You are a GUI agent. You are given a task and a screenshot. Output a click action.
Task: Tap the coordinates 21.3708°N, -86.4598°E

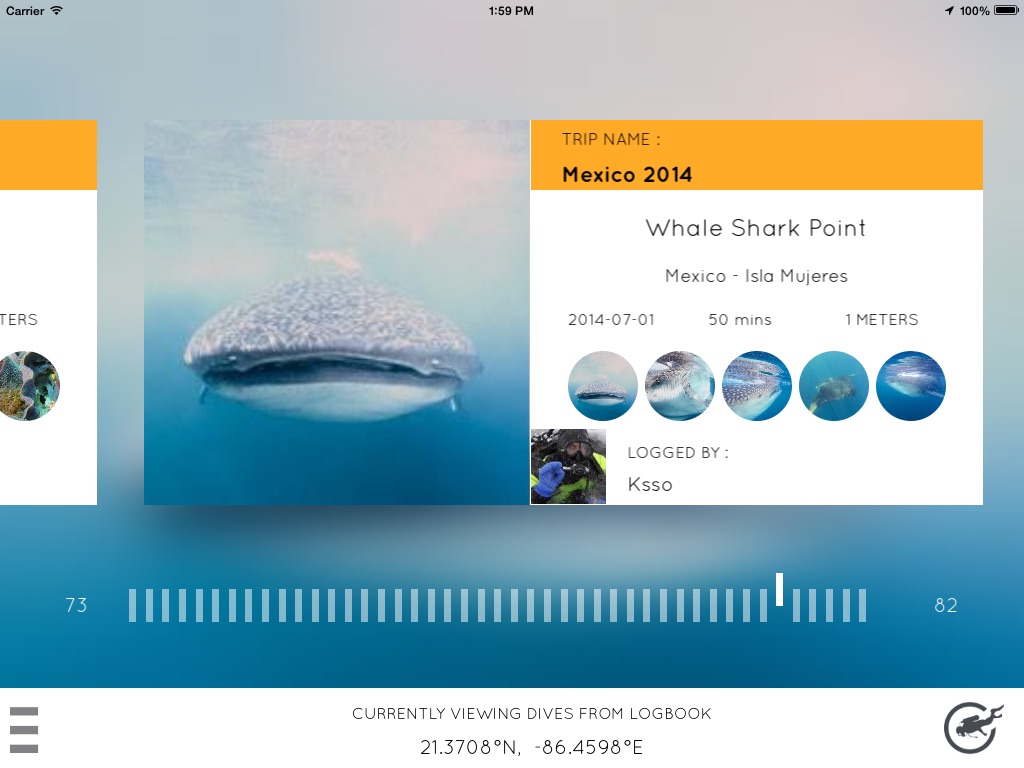[532, 747]
